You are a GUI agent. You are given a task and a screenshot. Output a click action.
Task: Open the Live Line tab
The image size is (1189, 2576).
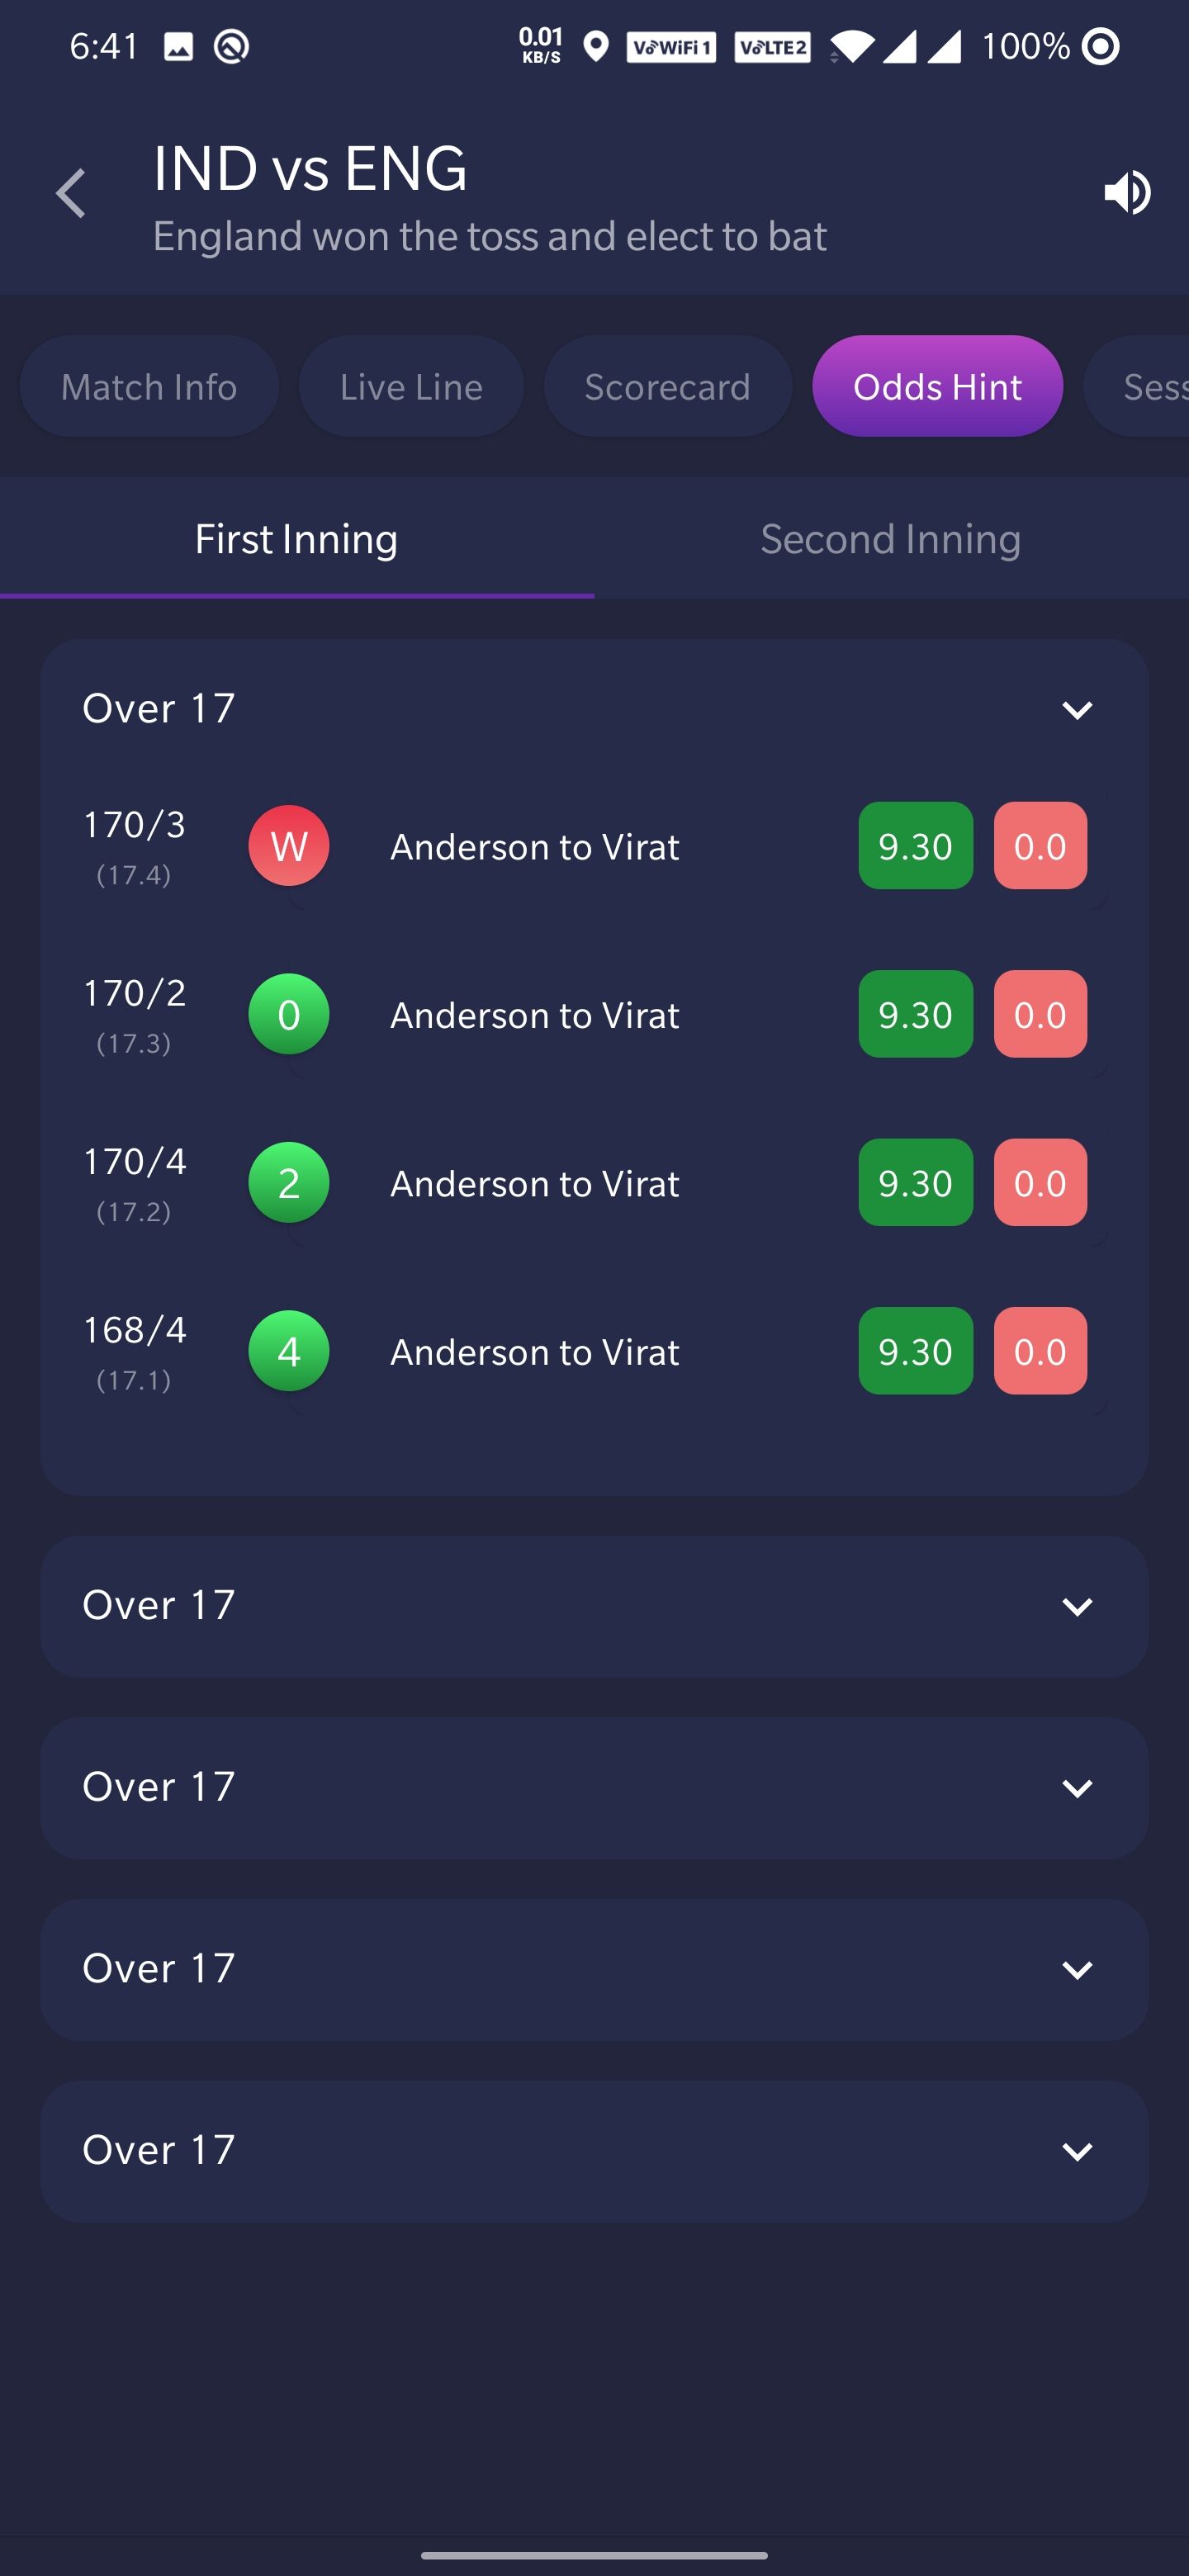click(411, 387)
